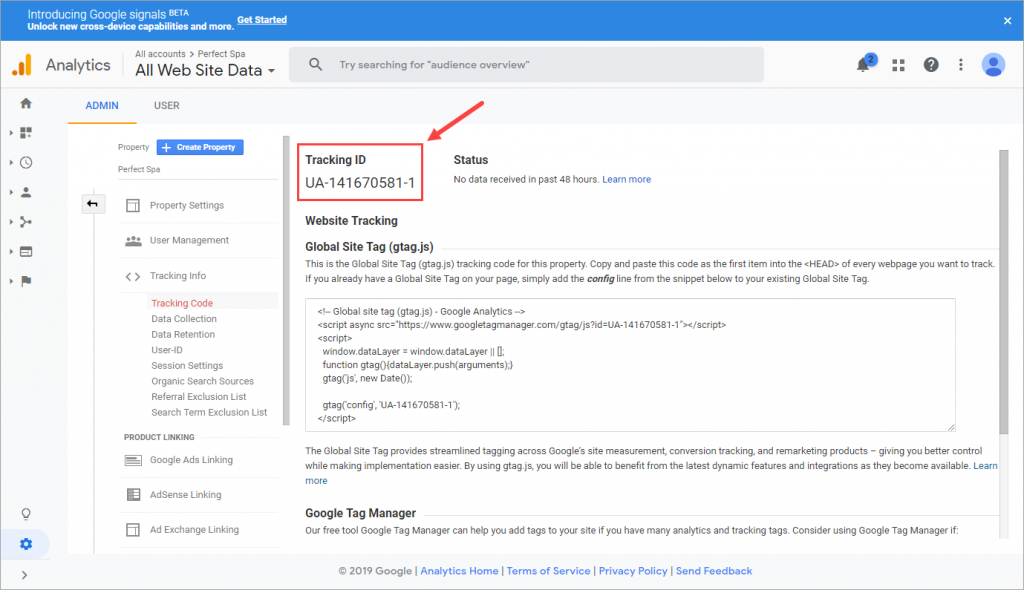
Task: Select Organic Search Sources item
Action: point(202,382)
